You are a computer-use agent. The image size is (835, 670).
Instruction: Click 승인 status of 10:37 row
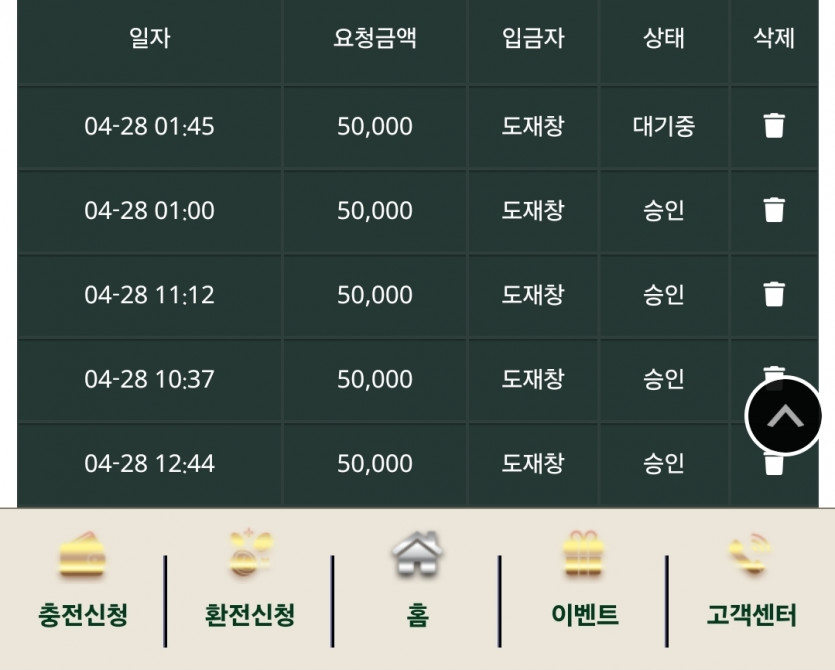[664, 379]
